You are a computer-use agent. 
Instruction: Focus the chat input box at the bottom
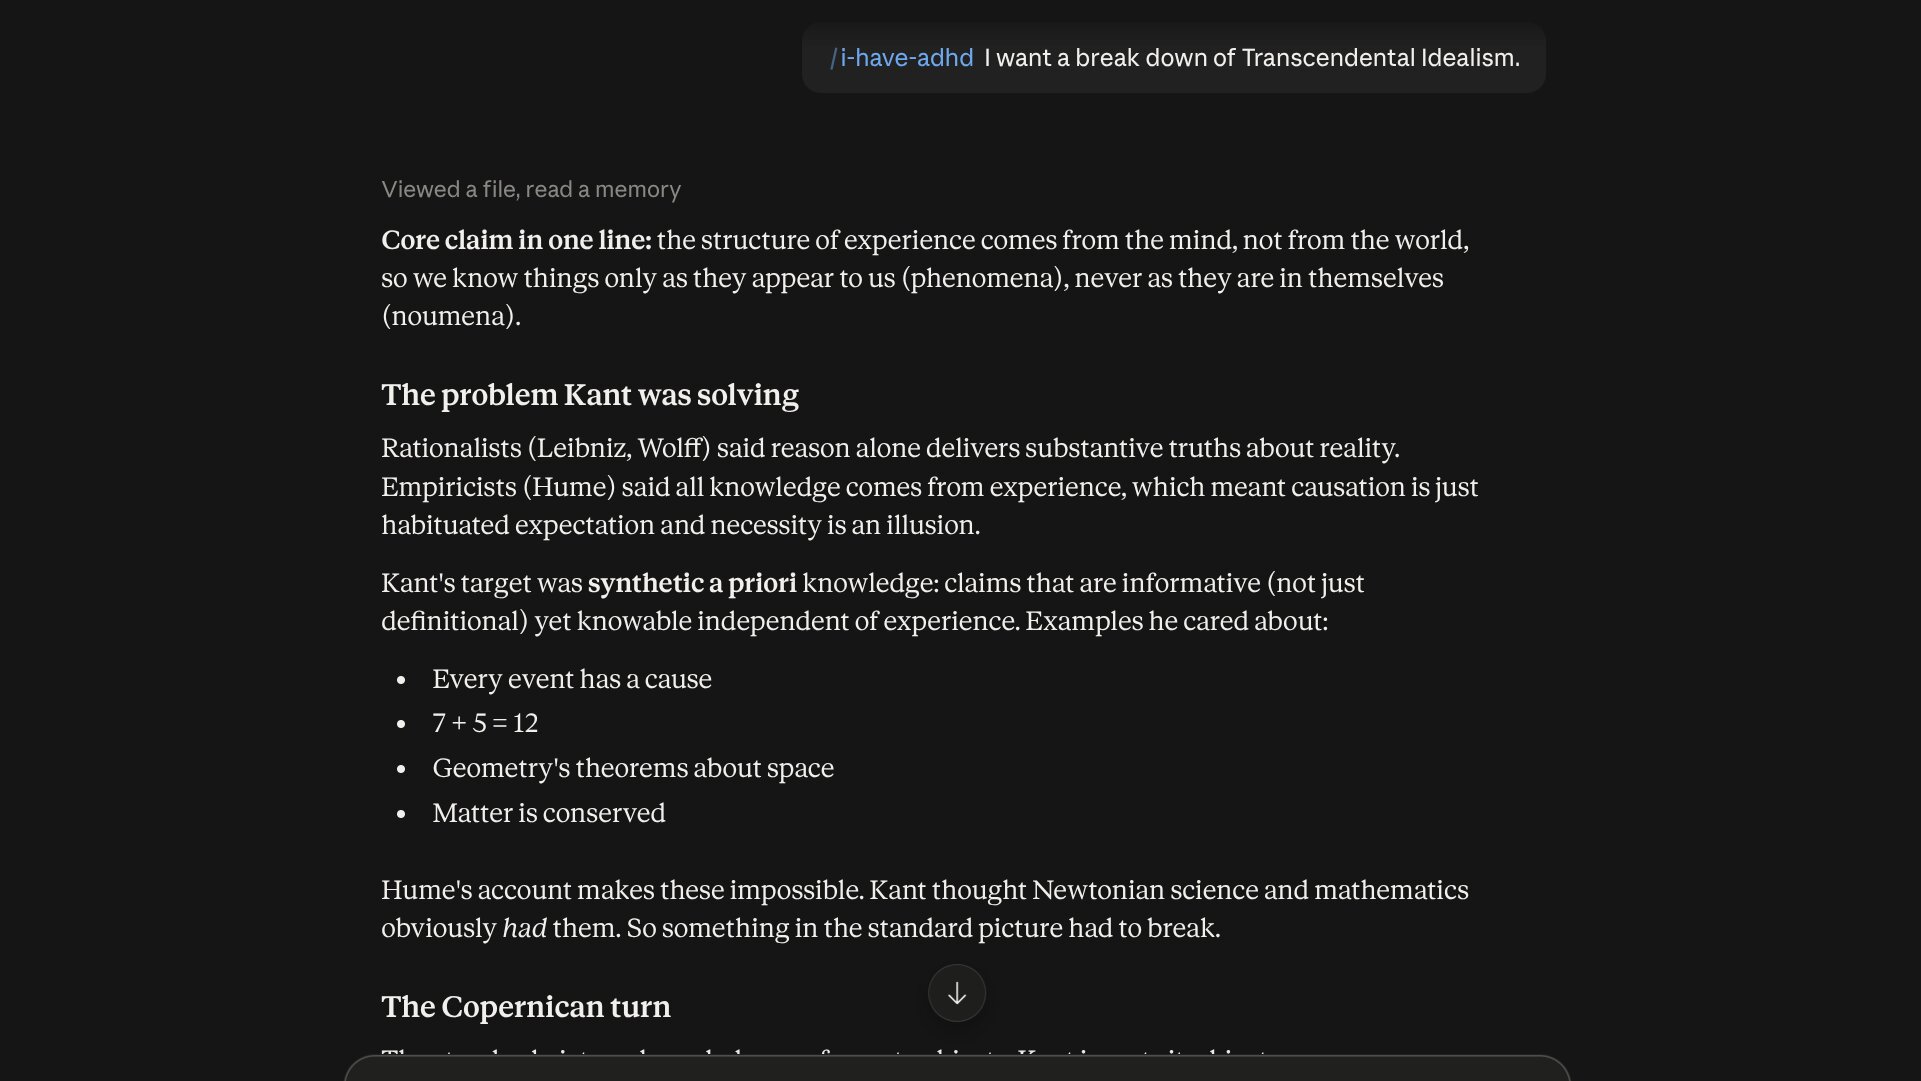tap(957, 1068)
